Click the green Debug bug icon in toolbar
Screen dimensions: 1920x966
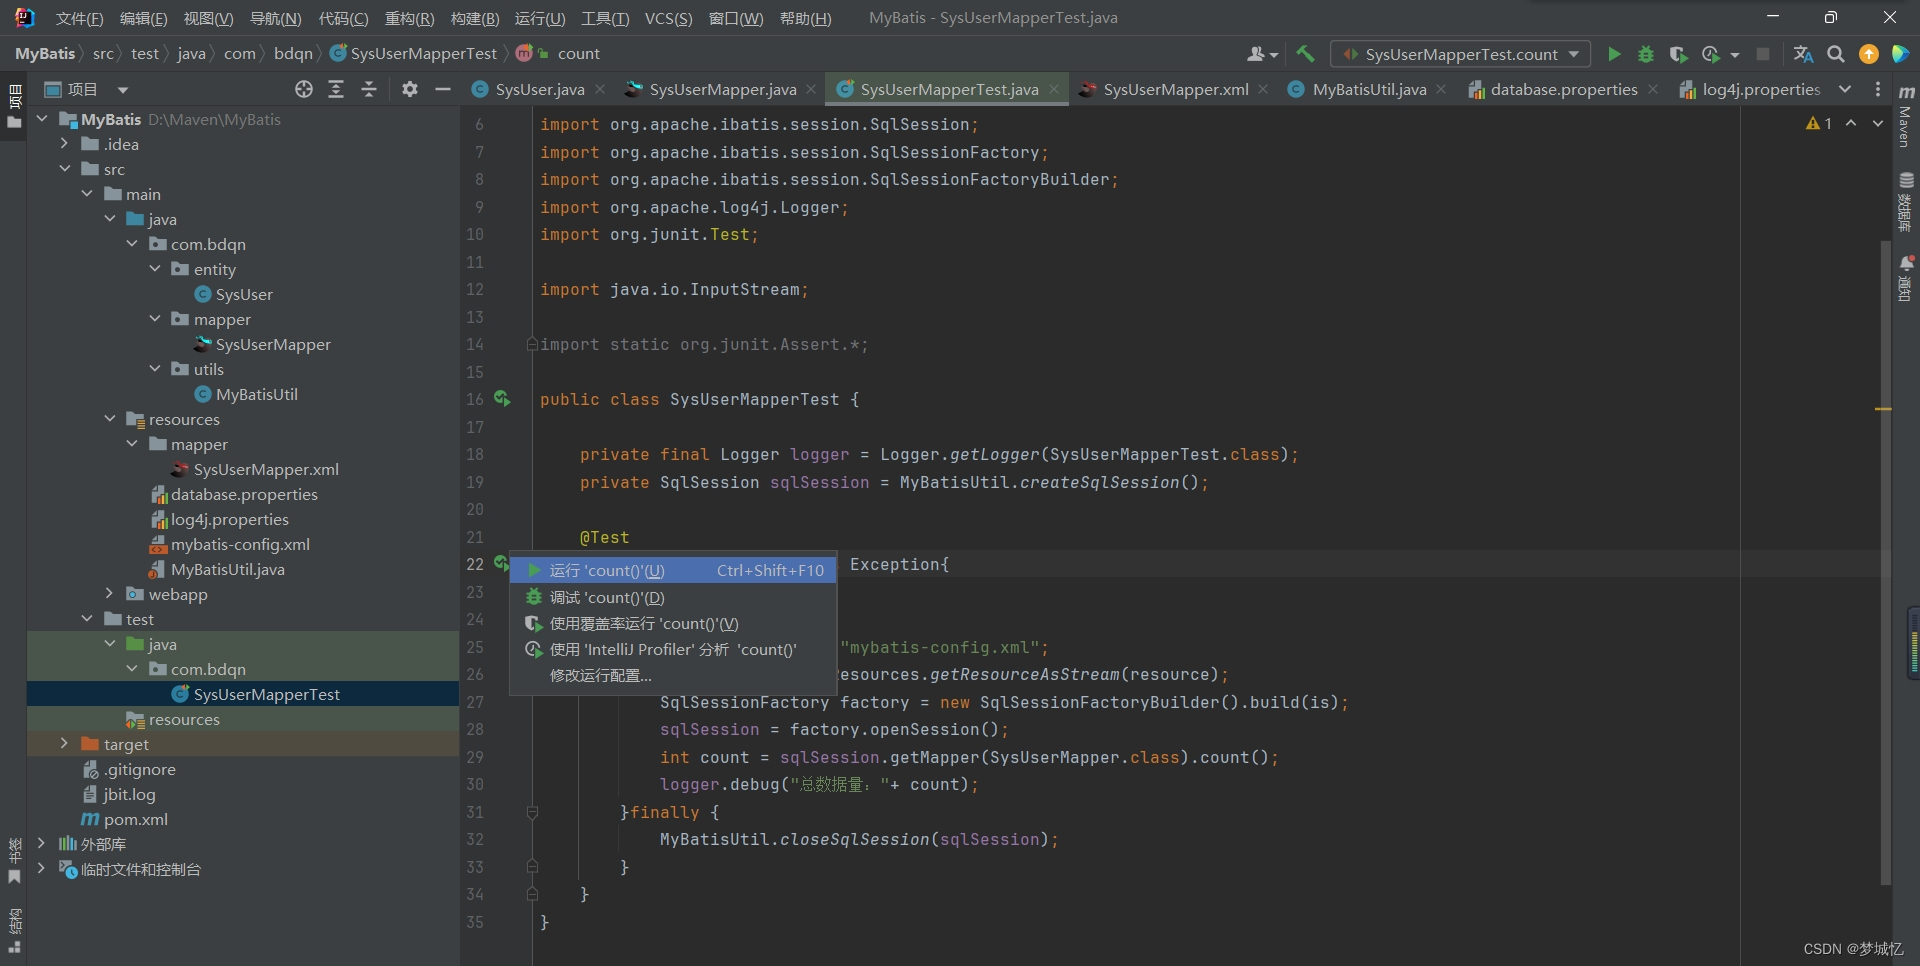point(1646,54)
